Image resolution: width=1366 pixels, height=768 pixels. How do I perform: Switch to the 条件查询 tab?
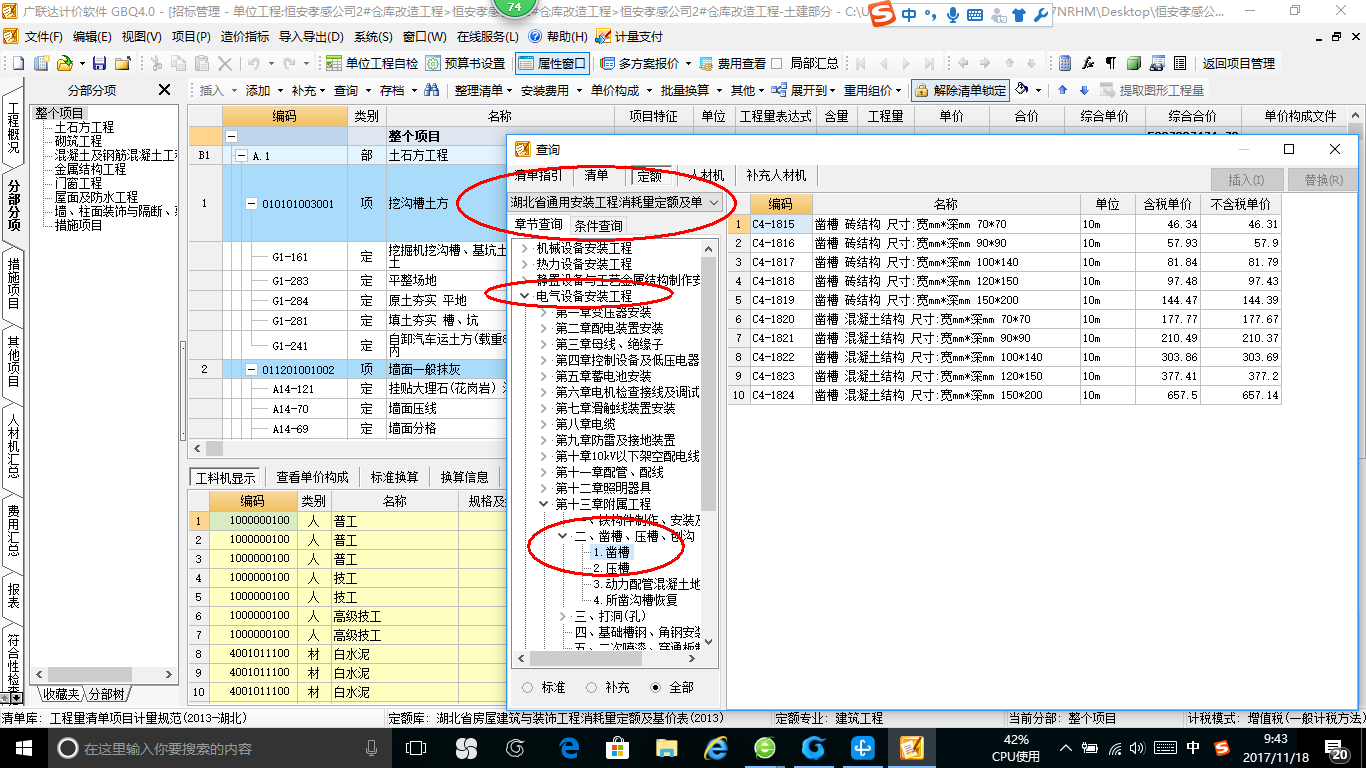[x=598, y=225]
